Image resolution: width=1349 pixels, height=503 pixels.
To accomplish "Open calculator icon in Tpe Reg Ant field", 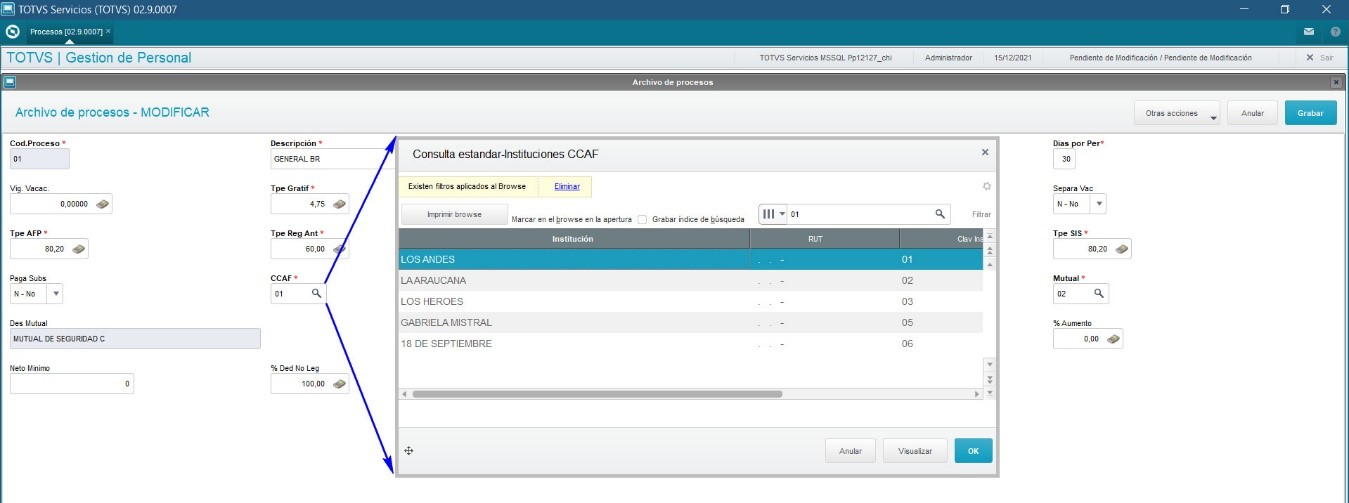I will [x=339, y=248].
